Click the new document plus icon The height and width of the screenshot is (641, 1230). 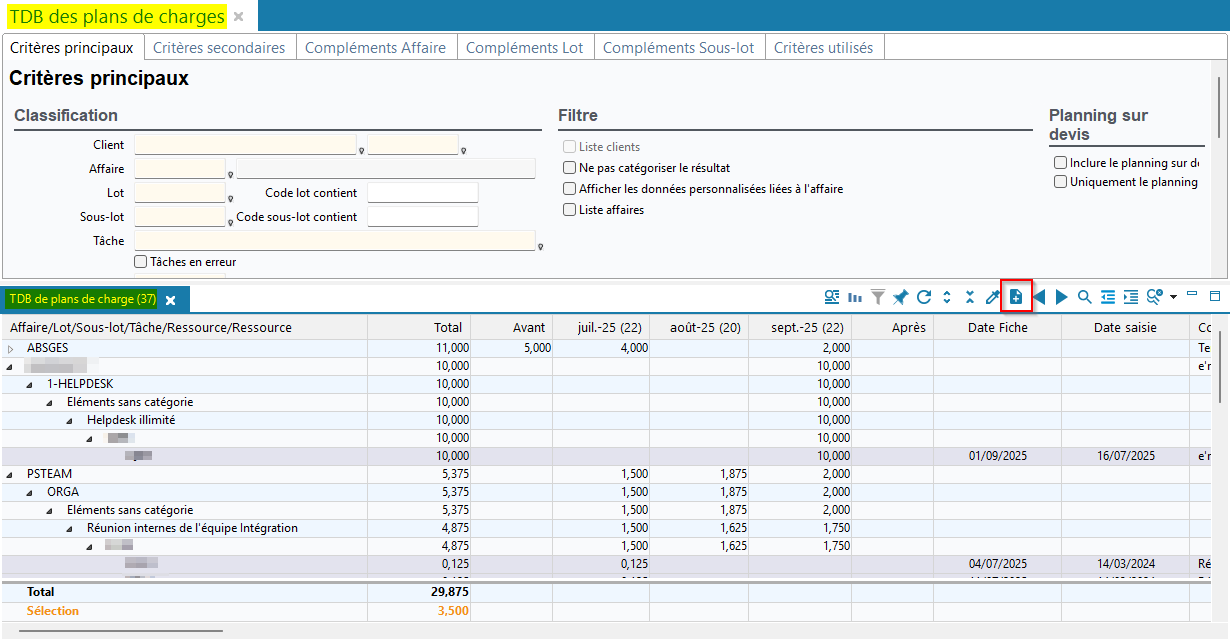click(1016, 297)
